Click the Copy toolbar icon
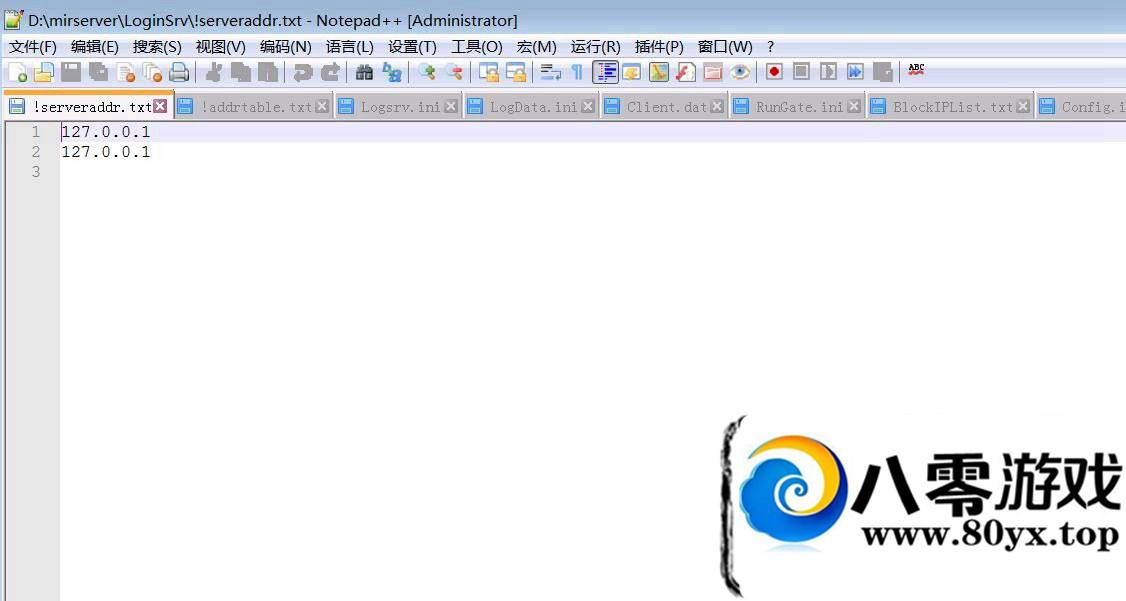The height and width of the screenshot is (601, 1126). 241,72
